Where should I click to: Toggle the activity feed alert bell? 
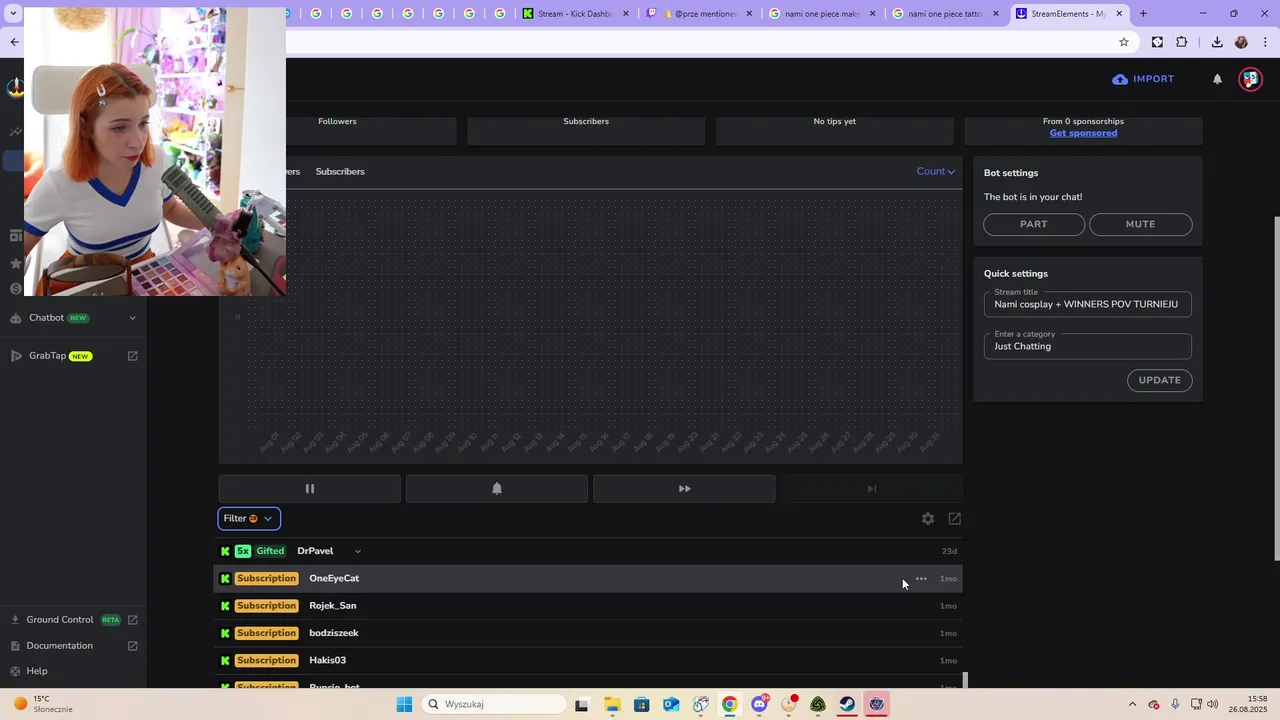pos(497,489)
